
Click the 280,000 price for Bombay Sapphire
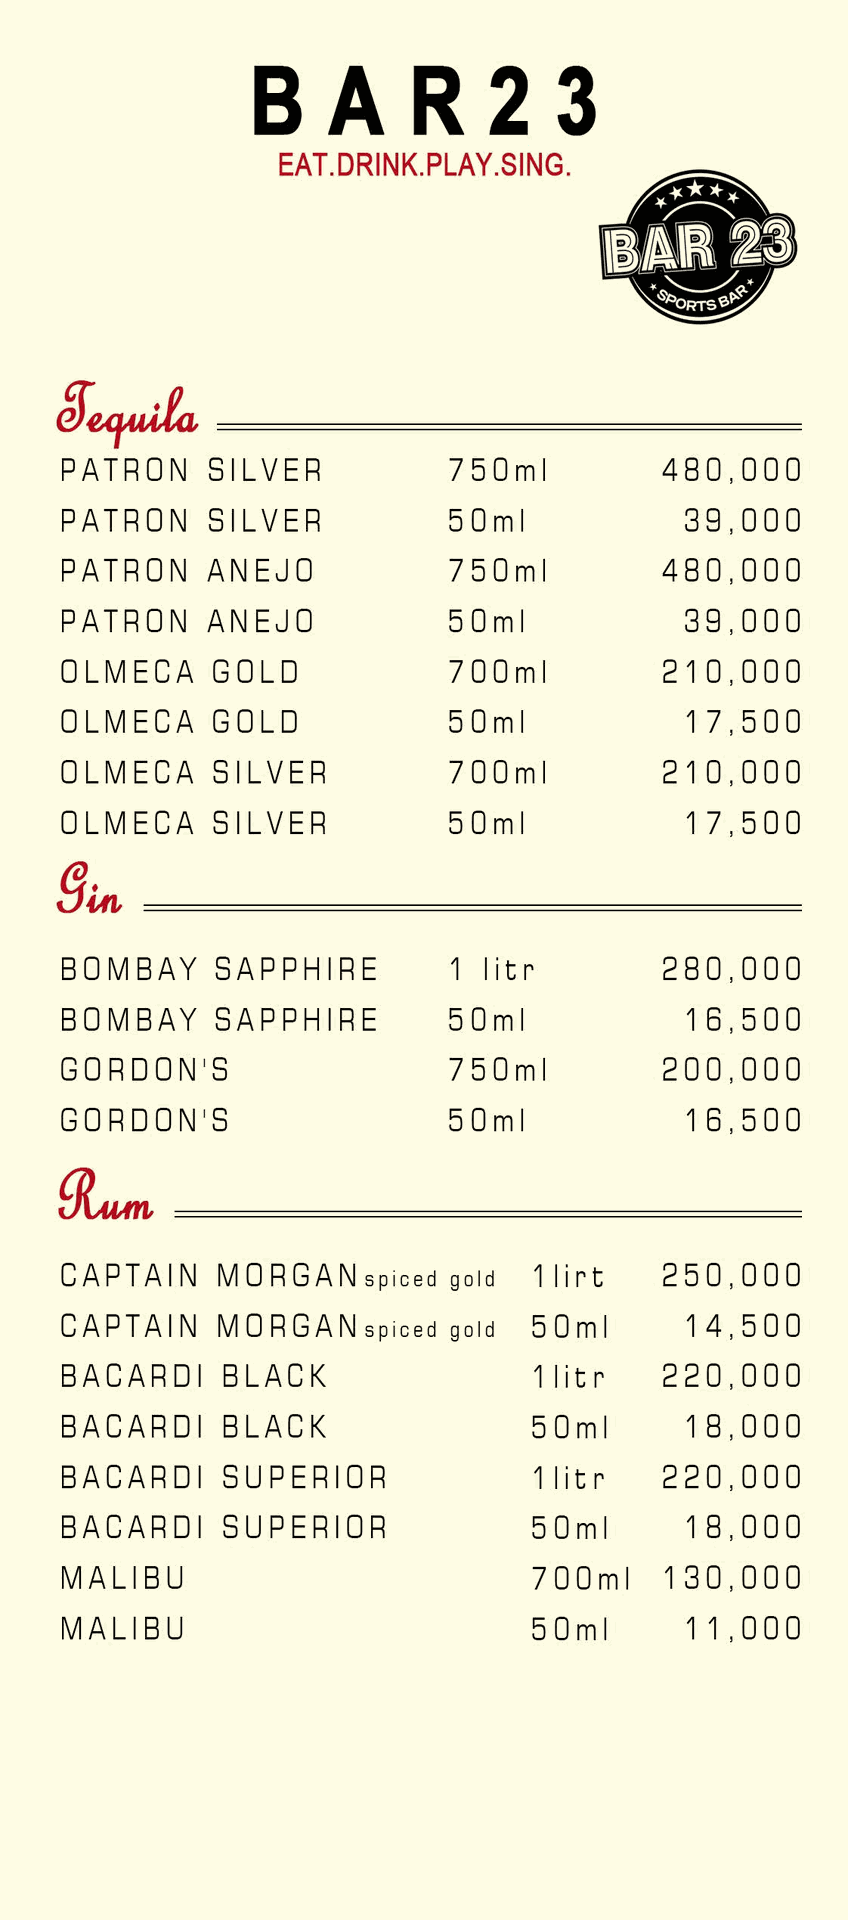732,969
